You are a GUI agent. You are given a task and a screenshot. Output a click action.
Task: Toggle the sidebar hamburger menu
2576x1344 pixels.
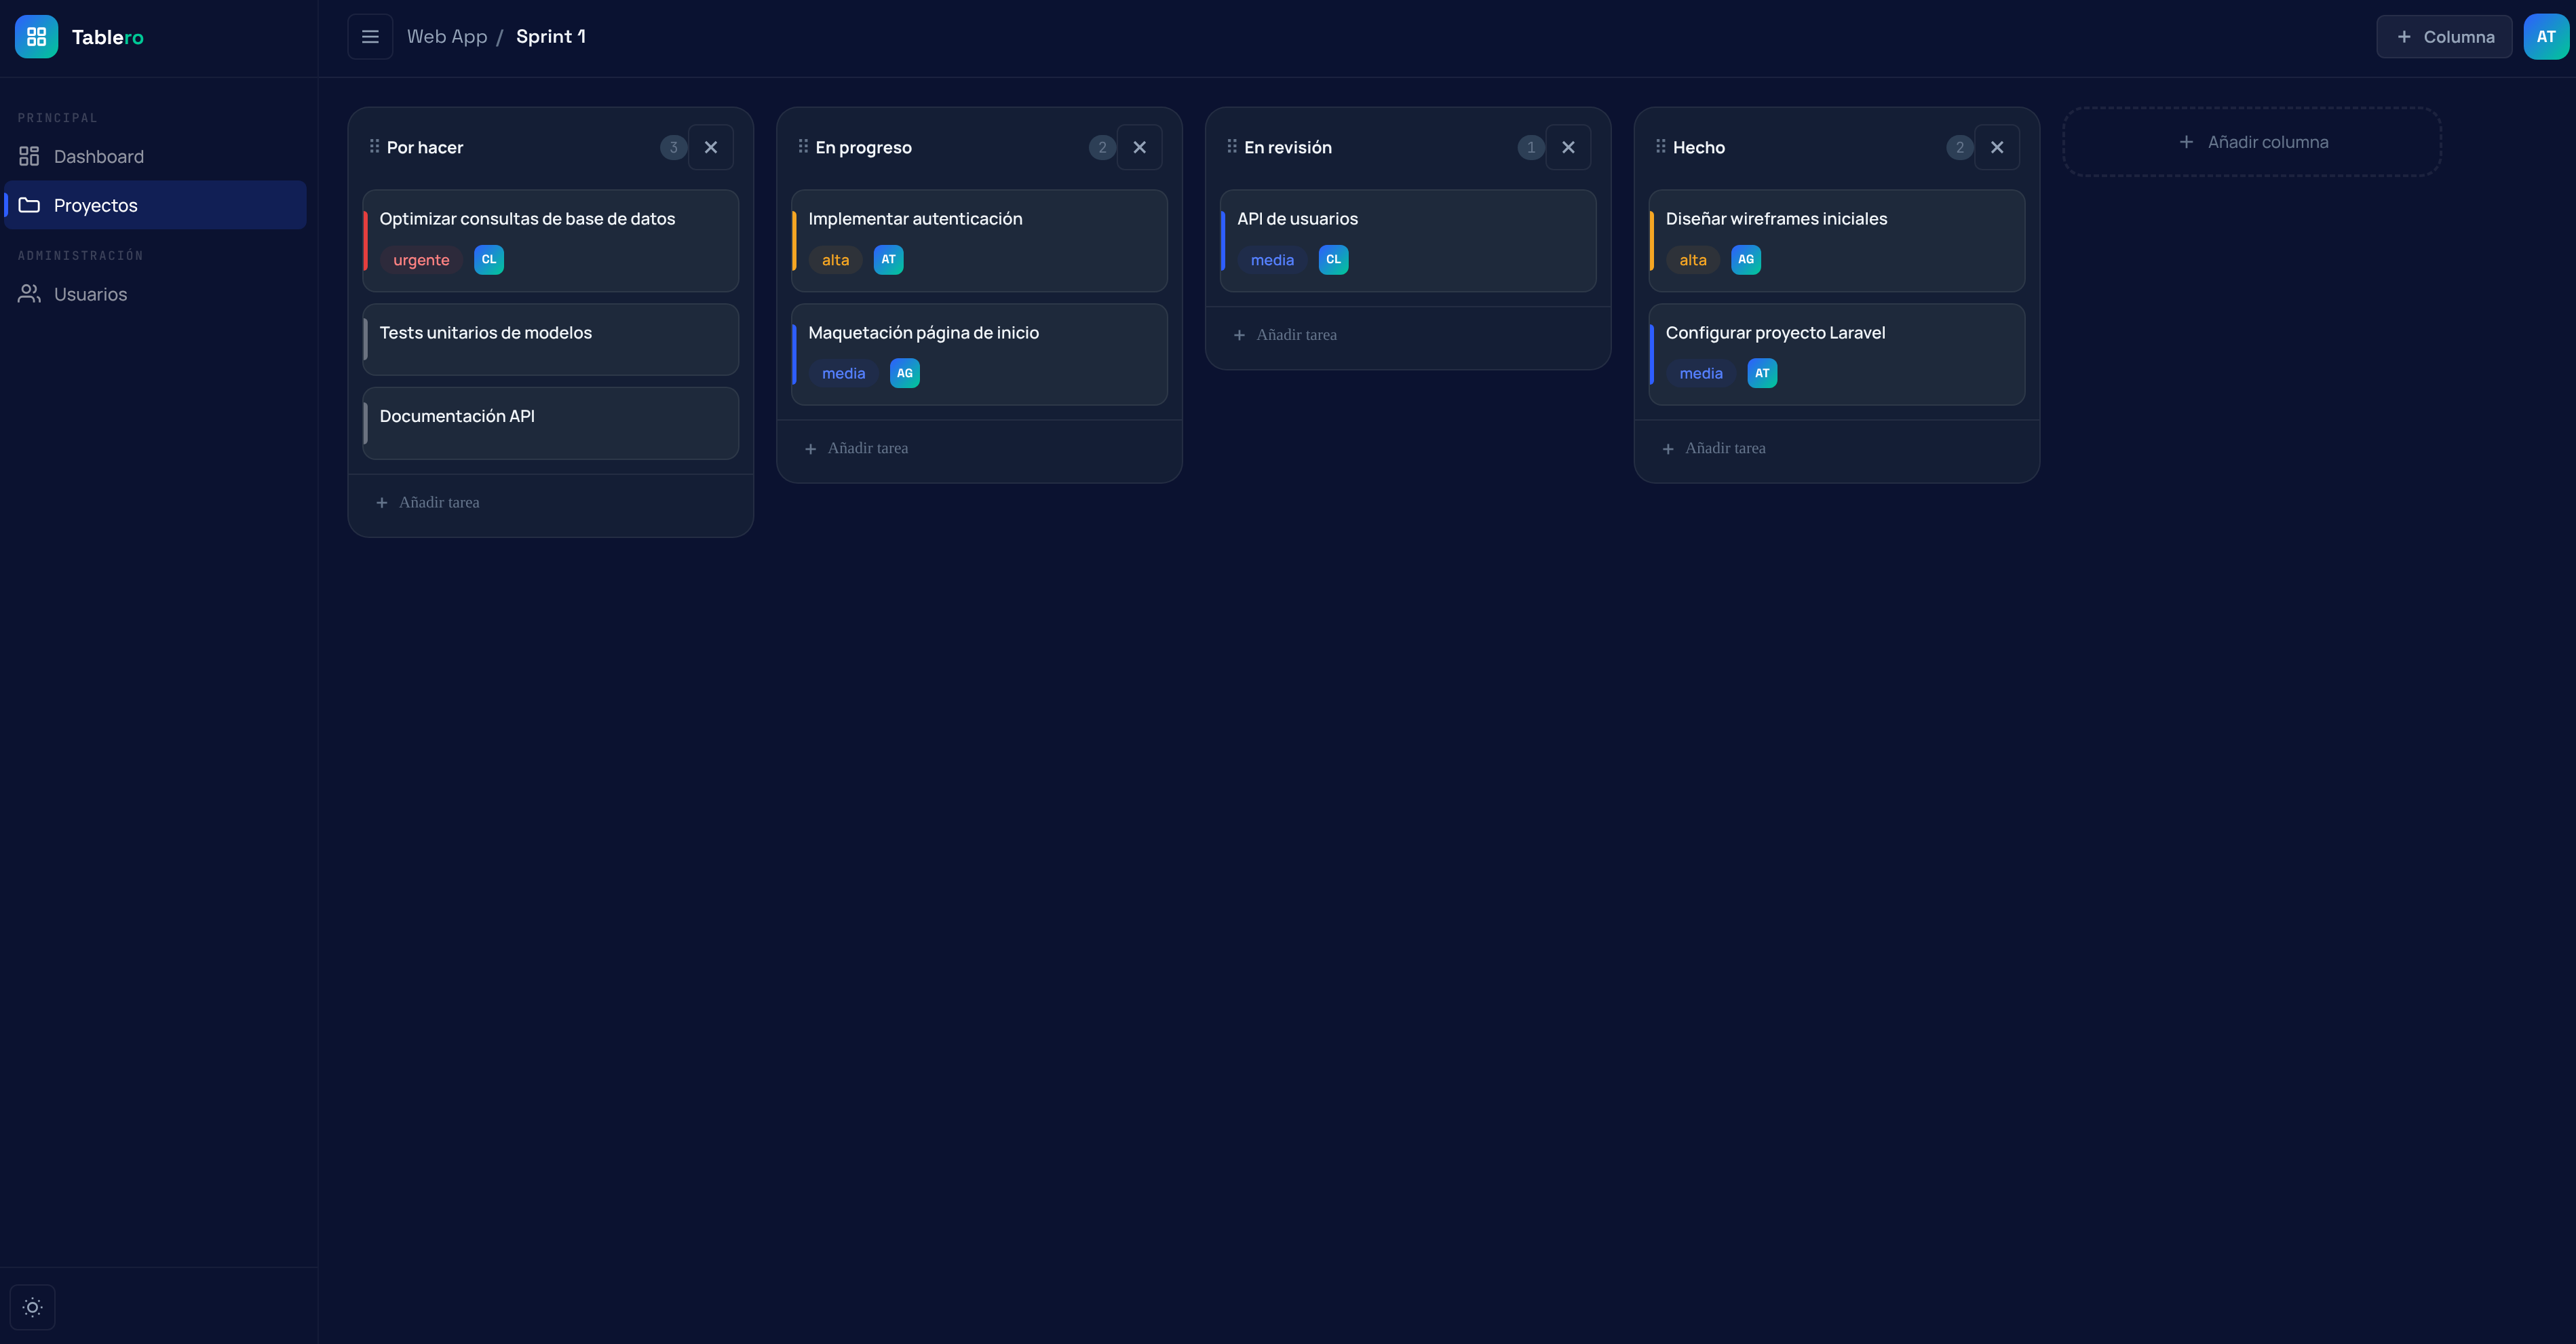click(370, 37)
